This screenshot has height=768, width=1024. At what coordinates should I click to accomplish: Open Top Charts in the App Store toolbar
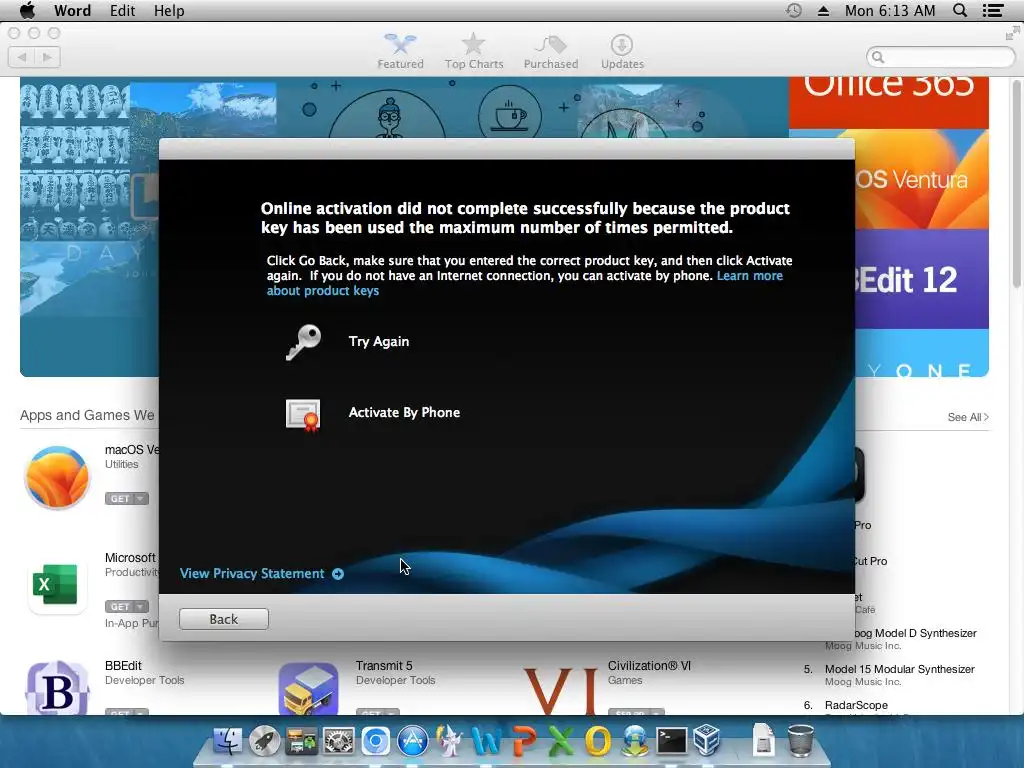tap(474, 52)
